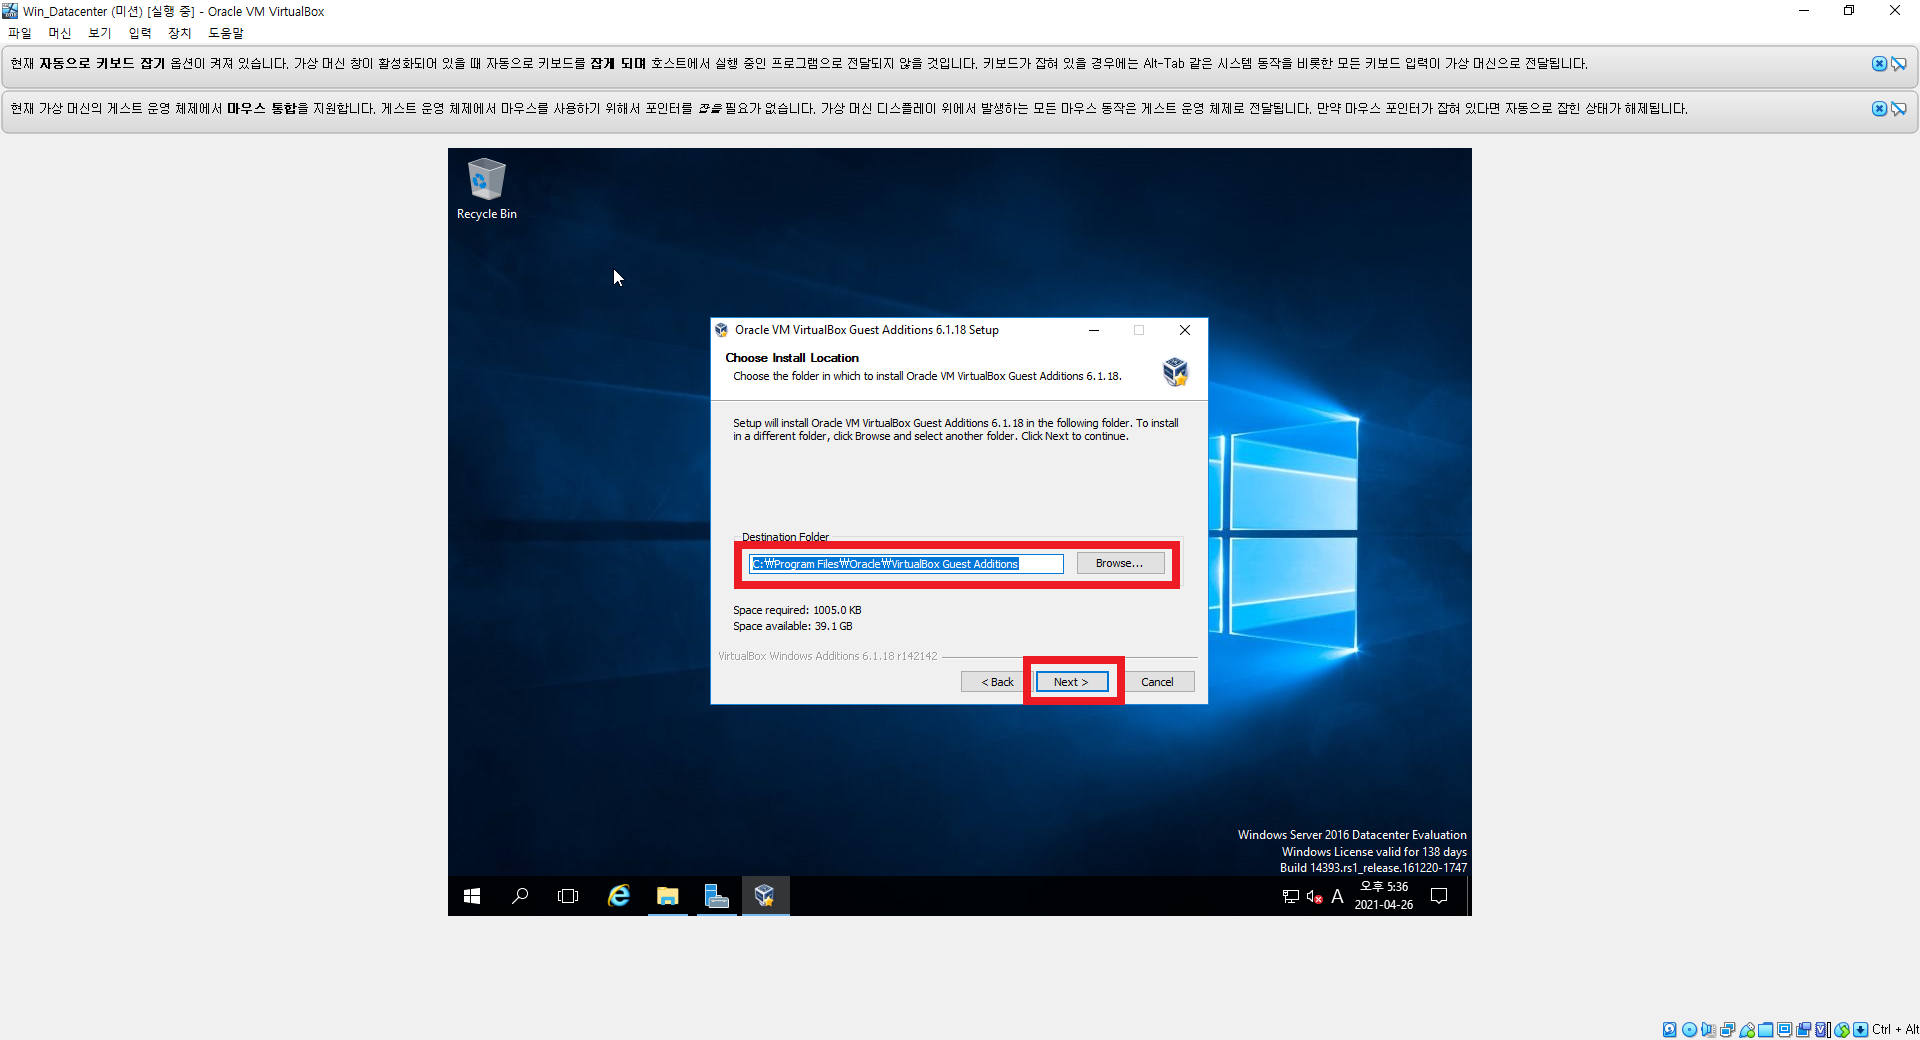Suppress the keyboard capture message permanently
Viewport: 1920px width, 1040px height.
(x=1898, y=64)
